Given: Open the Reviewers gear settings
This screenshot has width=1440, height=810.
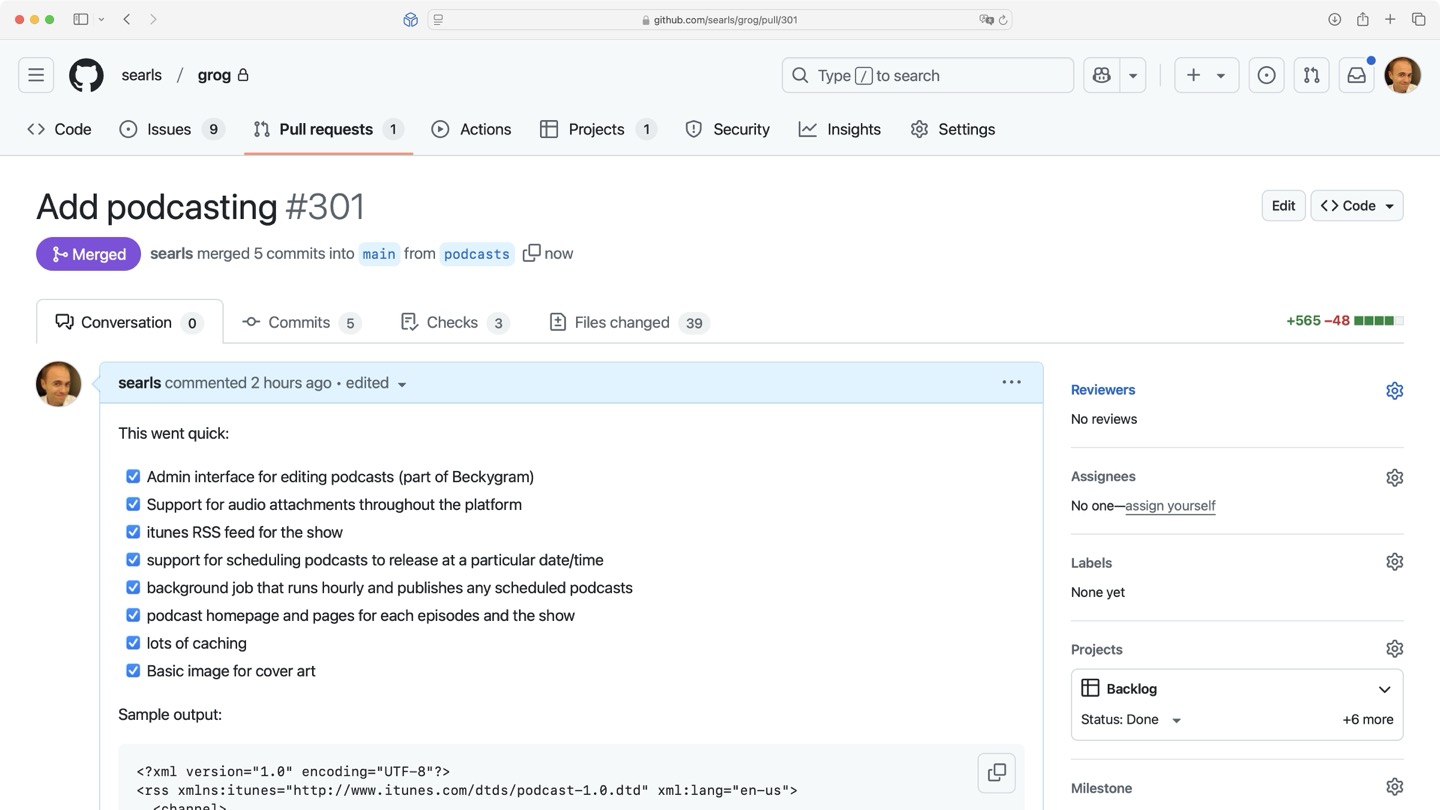Looking at the screenshot, I should pyautogui.click(x=1394, y=391).
